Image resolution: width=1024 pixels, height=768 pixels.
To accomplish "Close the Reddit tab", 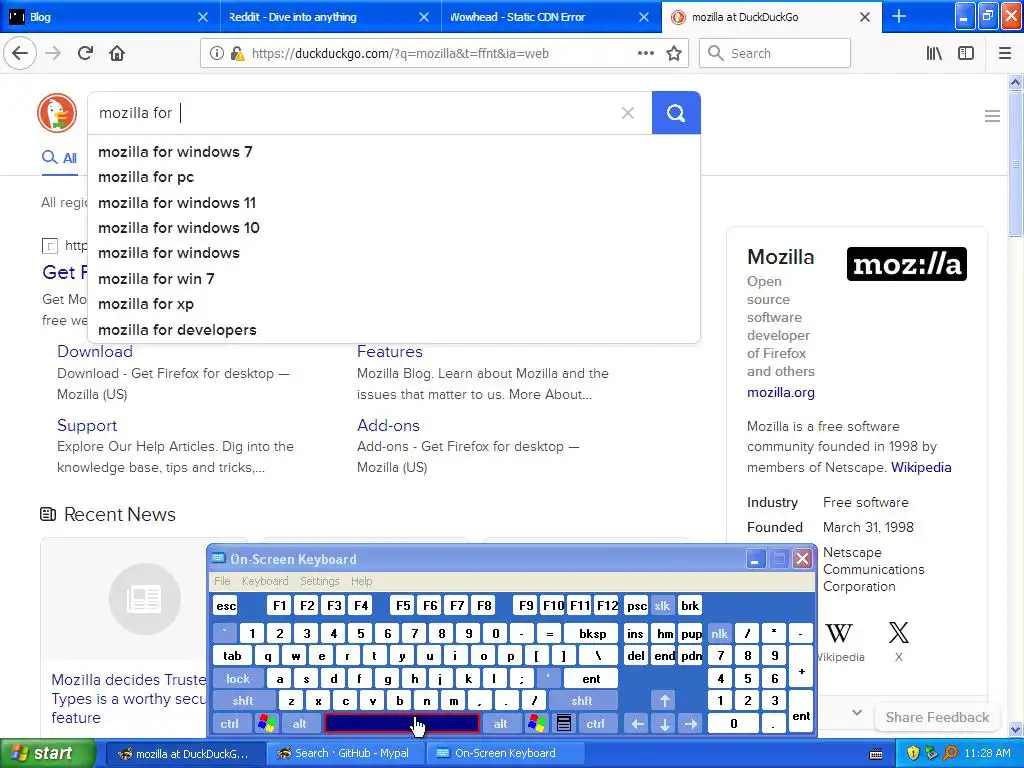I will pyautogui.click(x=424, y=17).
